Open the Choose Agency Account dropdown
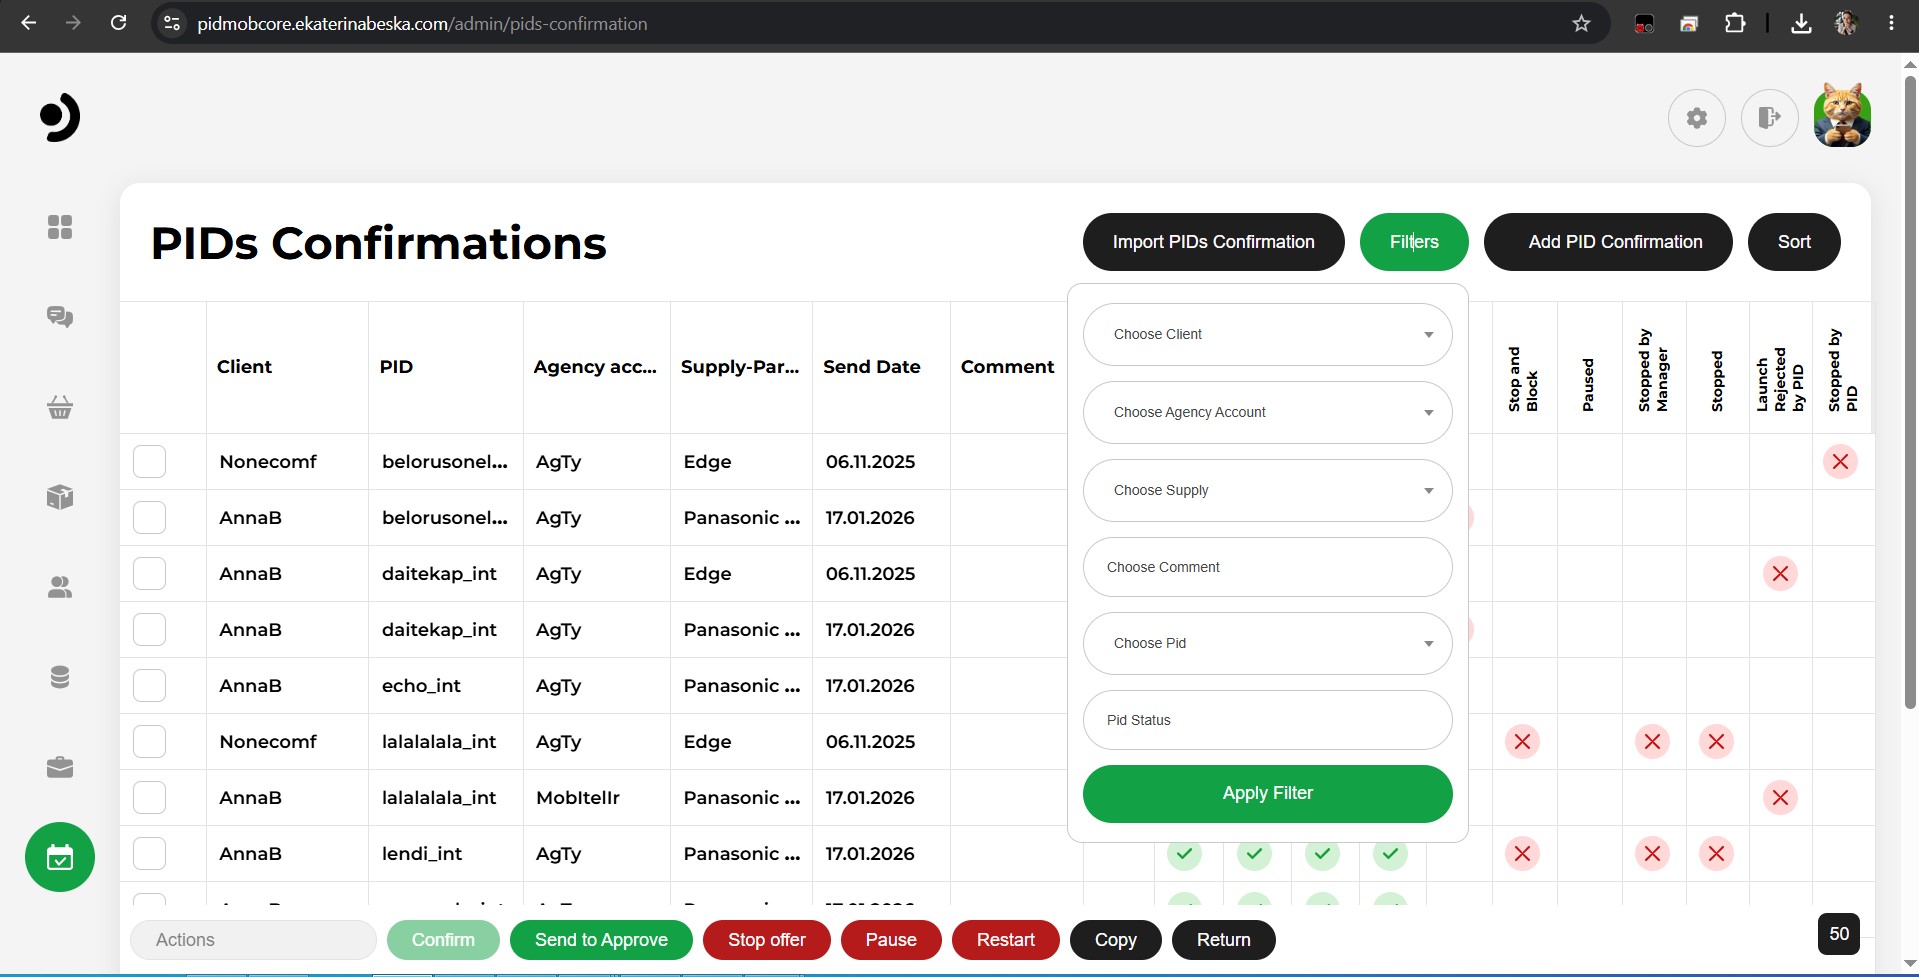Image resolution: width=1919 pixels, height=977 pixels. pyautogui.click(x=1267, y=412)
